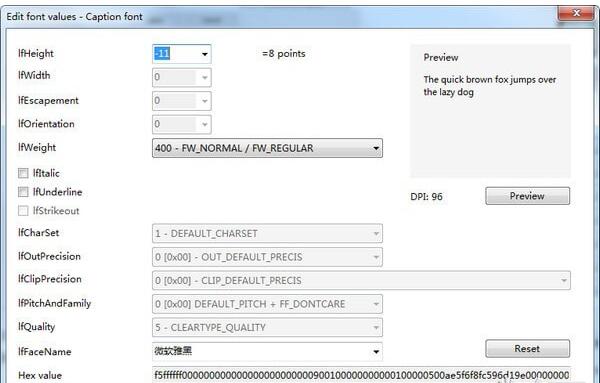Expand the lfFaceName font dropdown
The width and height of the screenshot is (600, 383).
[x=376, y=352]
